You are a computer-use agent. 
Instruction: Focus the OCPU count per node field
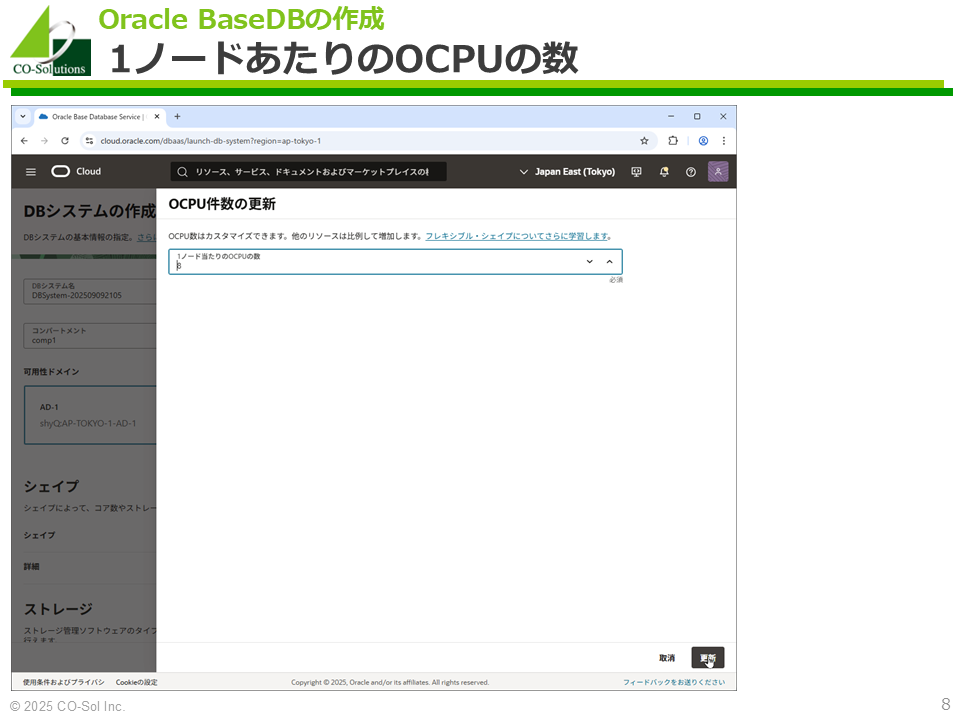click(396, 261)
